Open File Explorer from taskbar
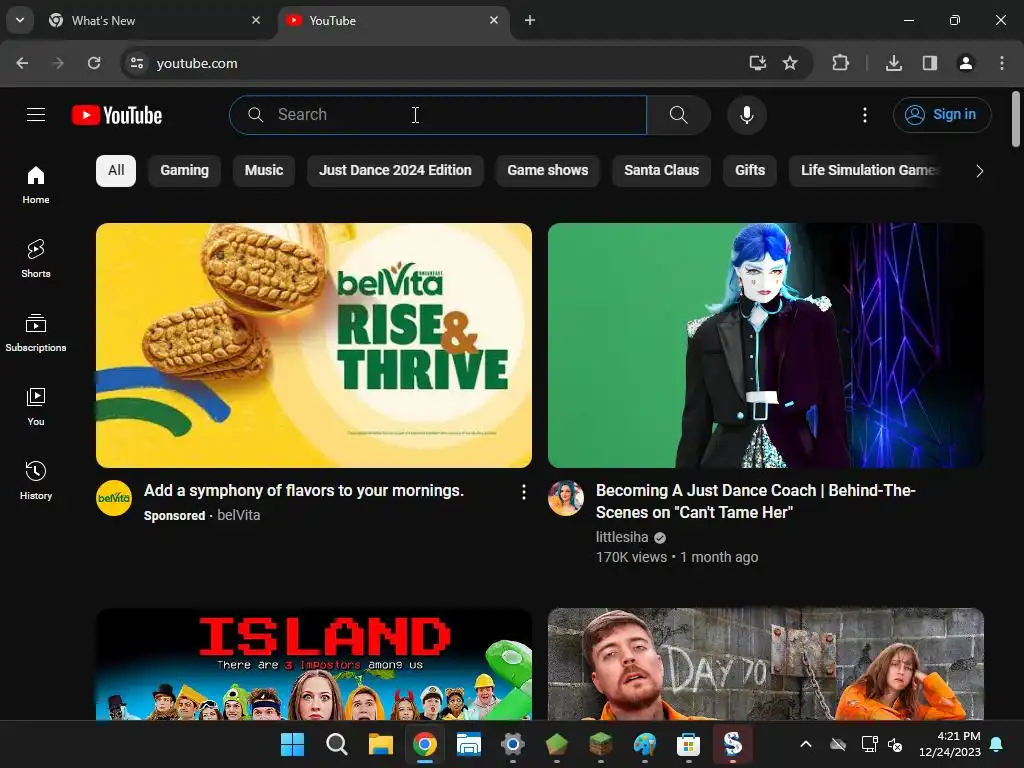Viewport: 1024px width, 768px height. point(380,744)
